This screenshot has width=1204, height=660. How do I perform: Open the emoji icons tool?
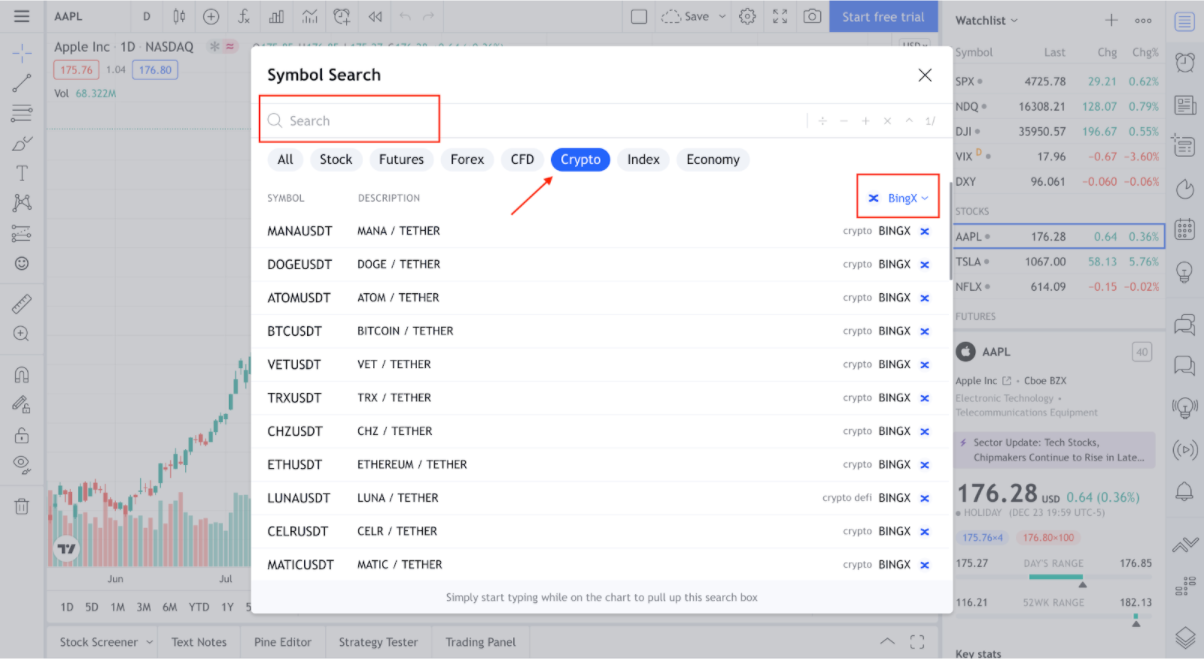coord(21,263)
